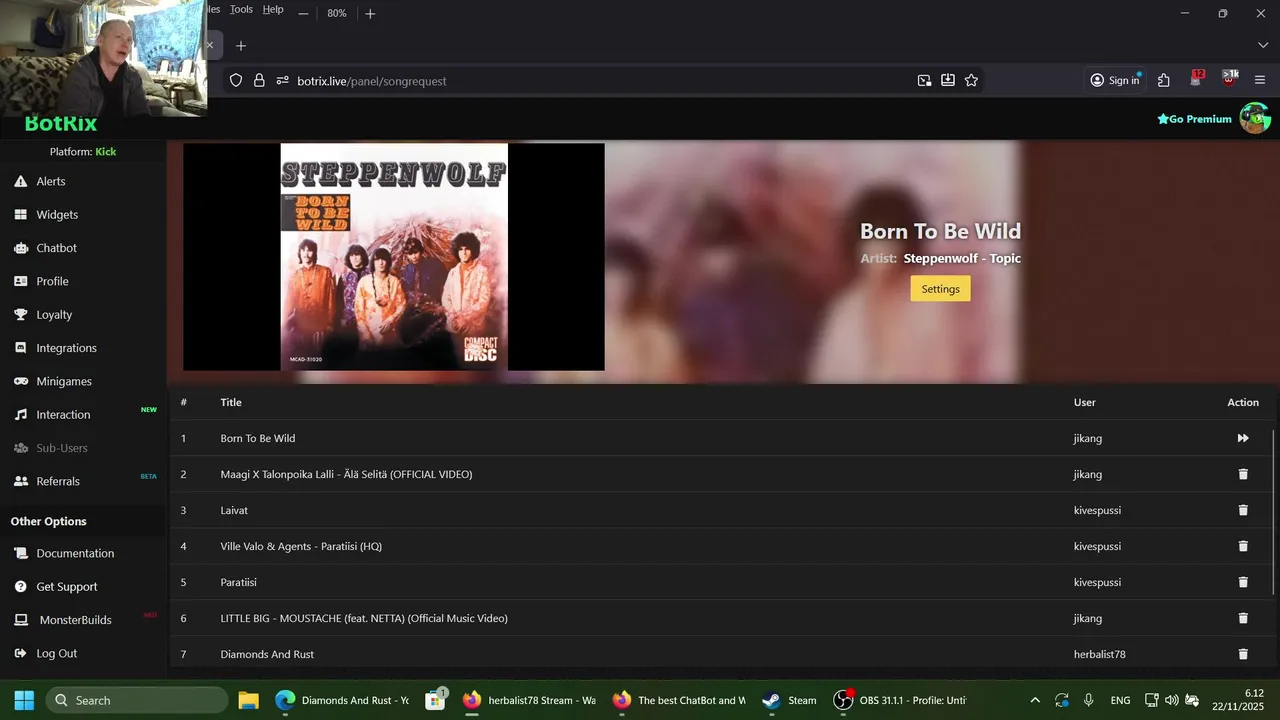Switch to herbalist78 Stream Firefox window
This screenshot has width=1280, height=720.
coord(530,700)
